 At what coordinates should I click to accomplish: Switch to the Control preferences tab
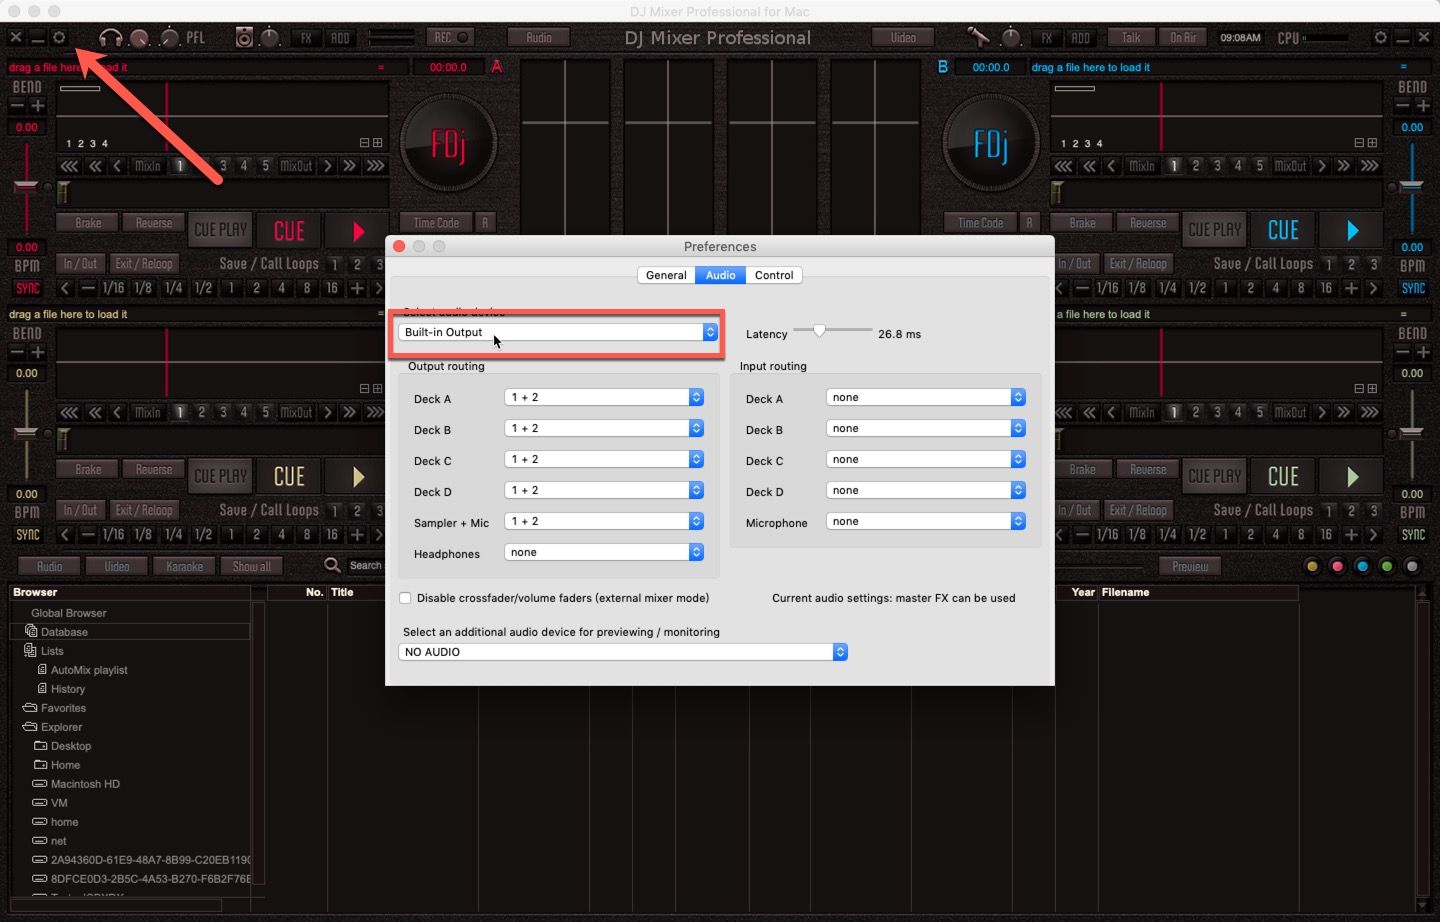(x=774, y=275)
